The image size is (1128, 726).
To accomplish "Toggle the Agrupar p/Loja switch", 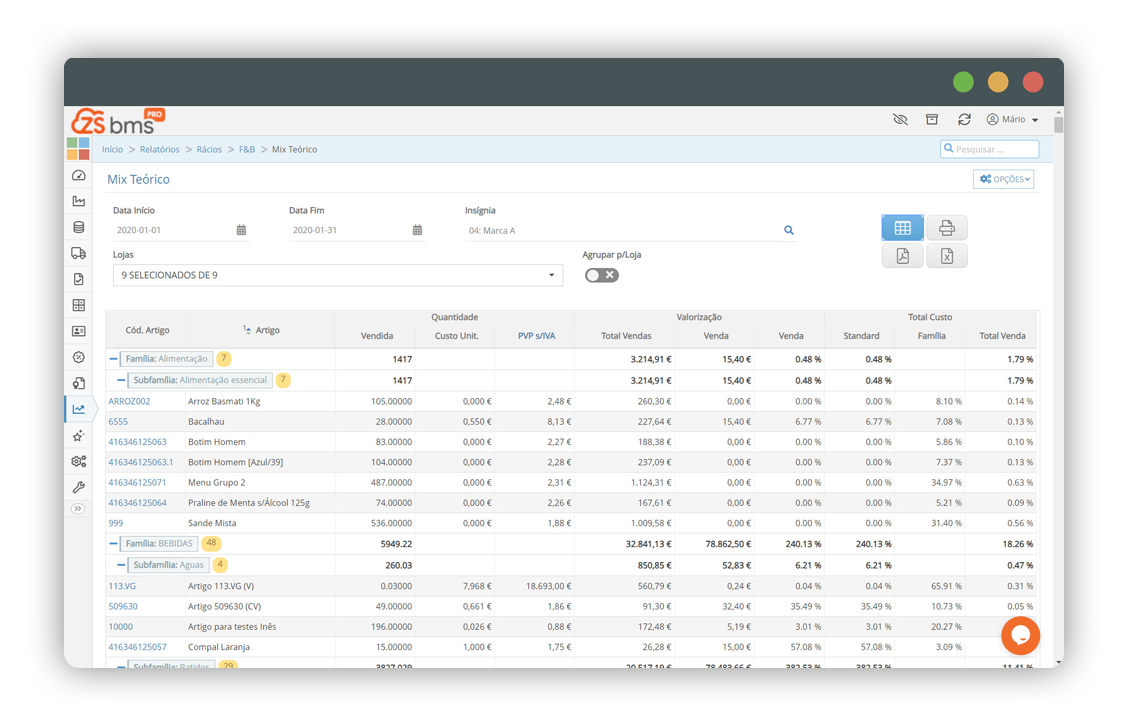I will [601, 275].
